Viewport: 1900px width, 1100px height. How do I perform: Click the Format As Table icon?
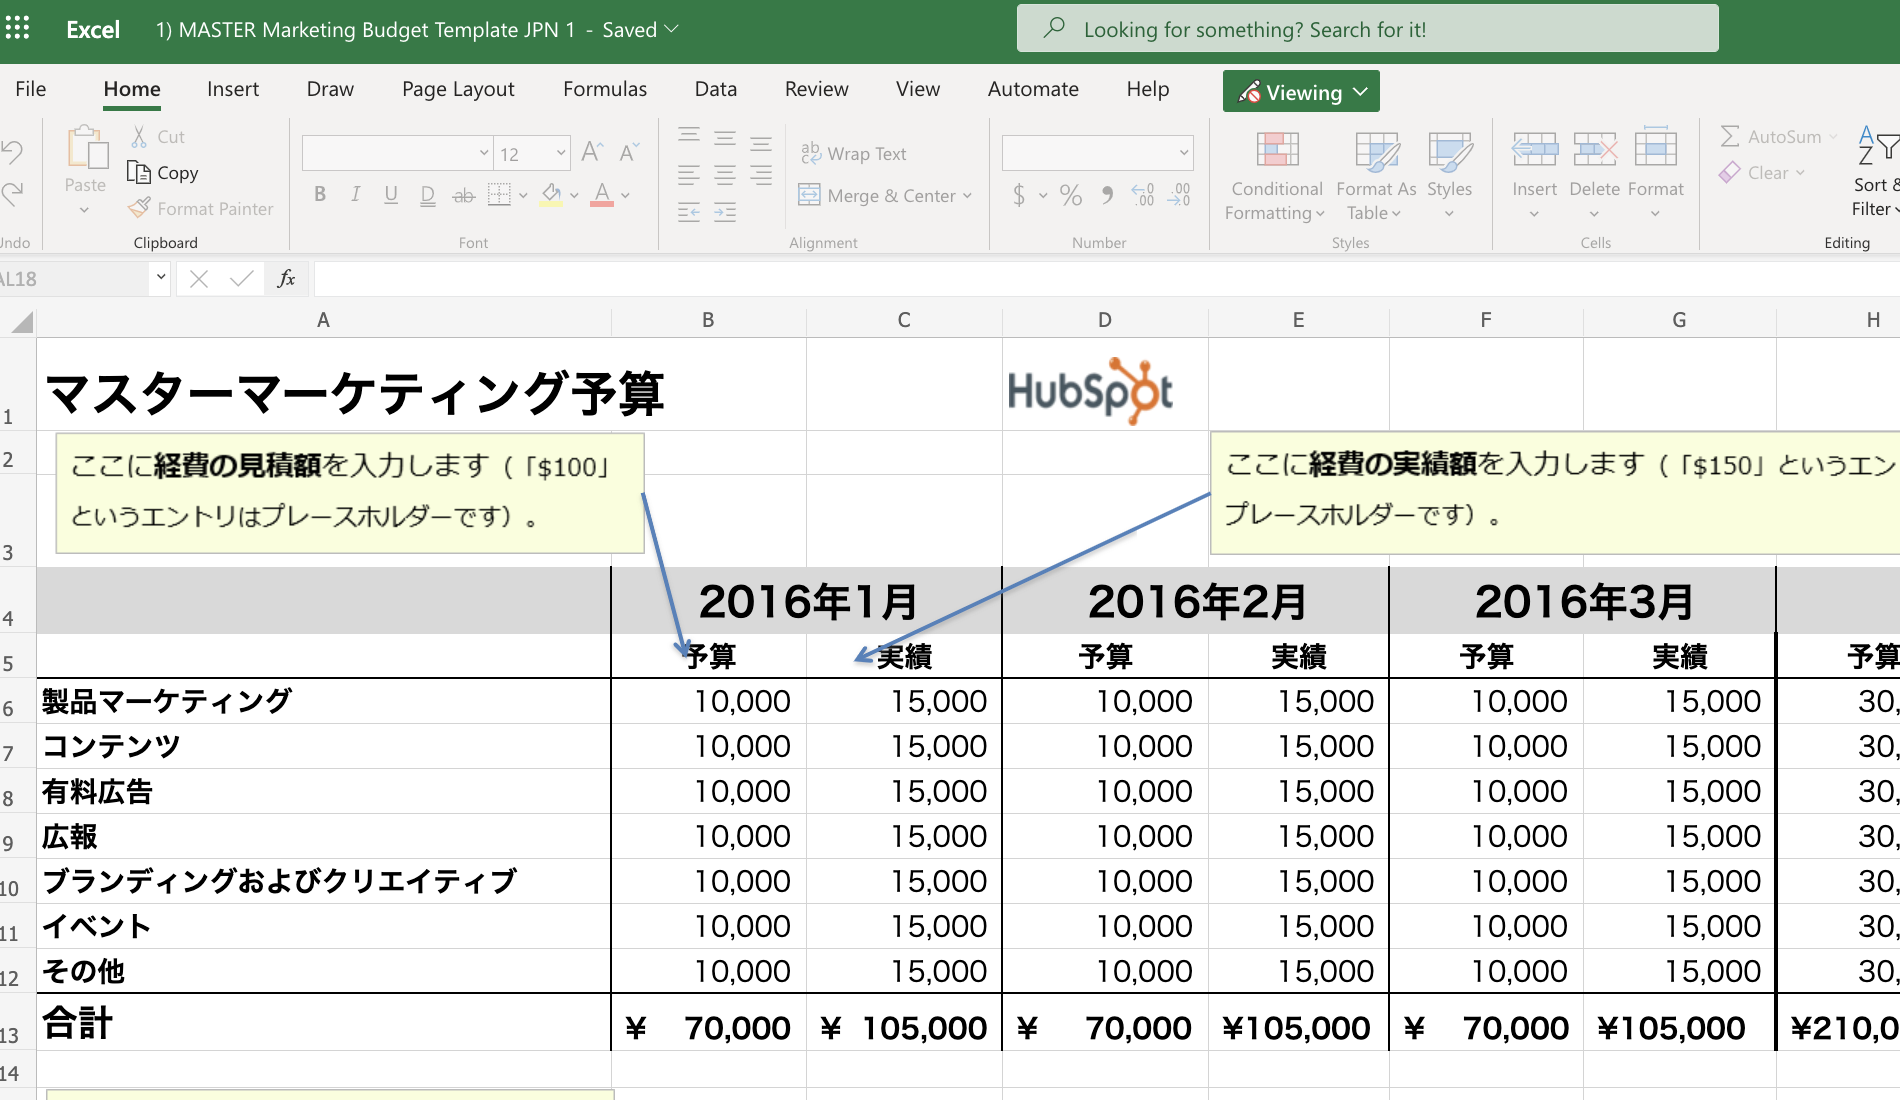tap(1376, 150)
